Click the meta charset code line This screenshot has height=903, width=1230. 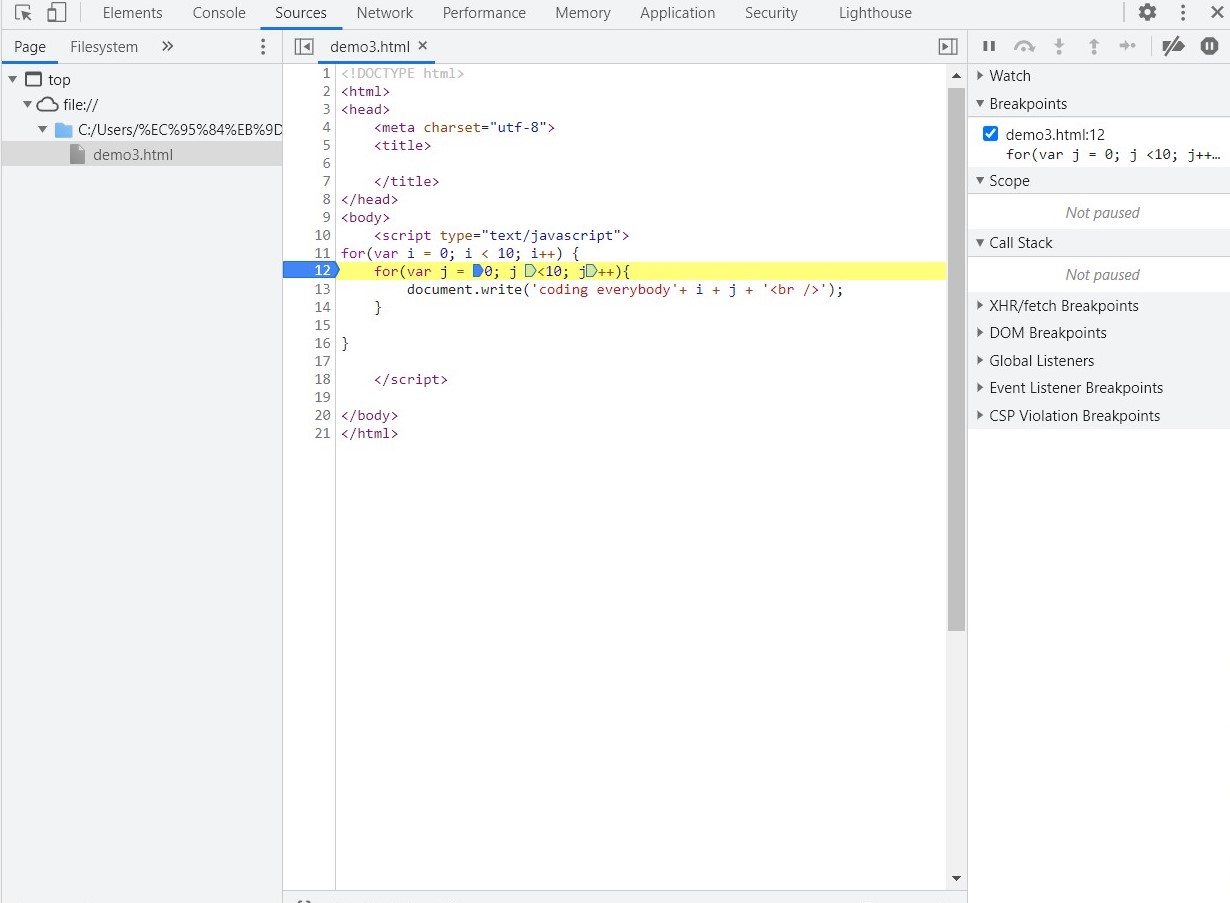(464, 127)
